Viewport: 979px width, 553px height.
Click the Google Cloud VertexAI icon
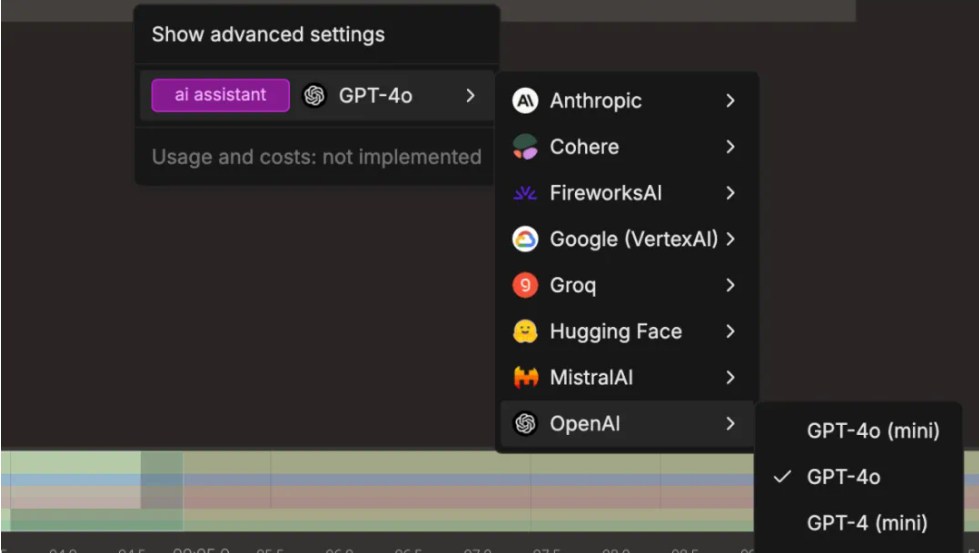click(525, 239)
